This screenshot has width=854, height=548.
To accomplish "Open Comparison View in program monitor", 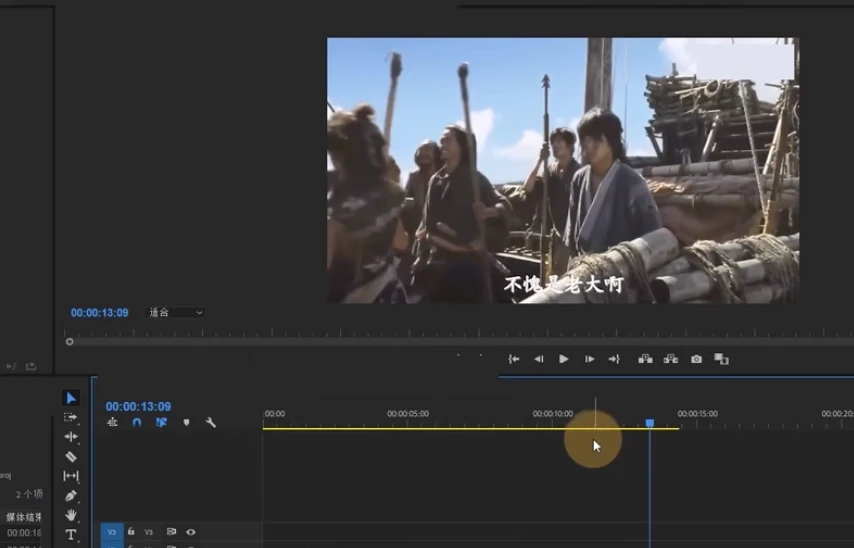I will 721,358.
